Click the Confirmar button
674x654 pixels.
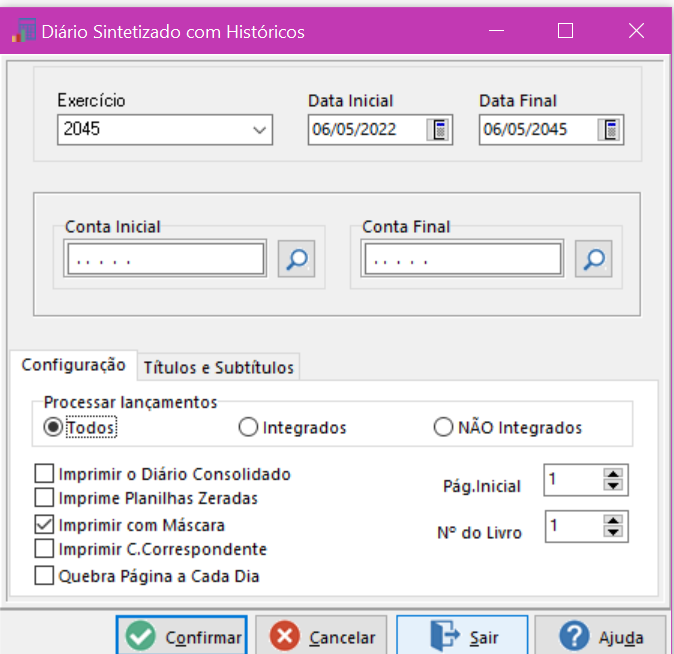point(181,636)
